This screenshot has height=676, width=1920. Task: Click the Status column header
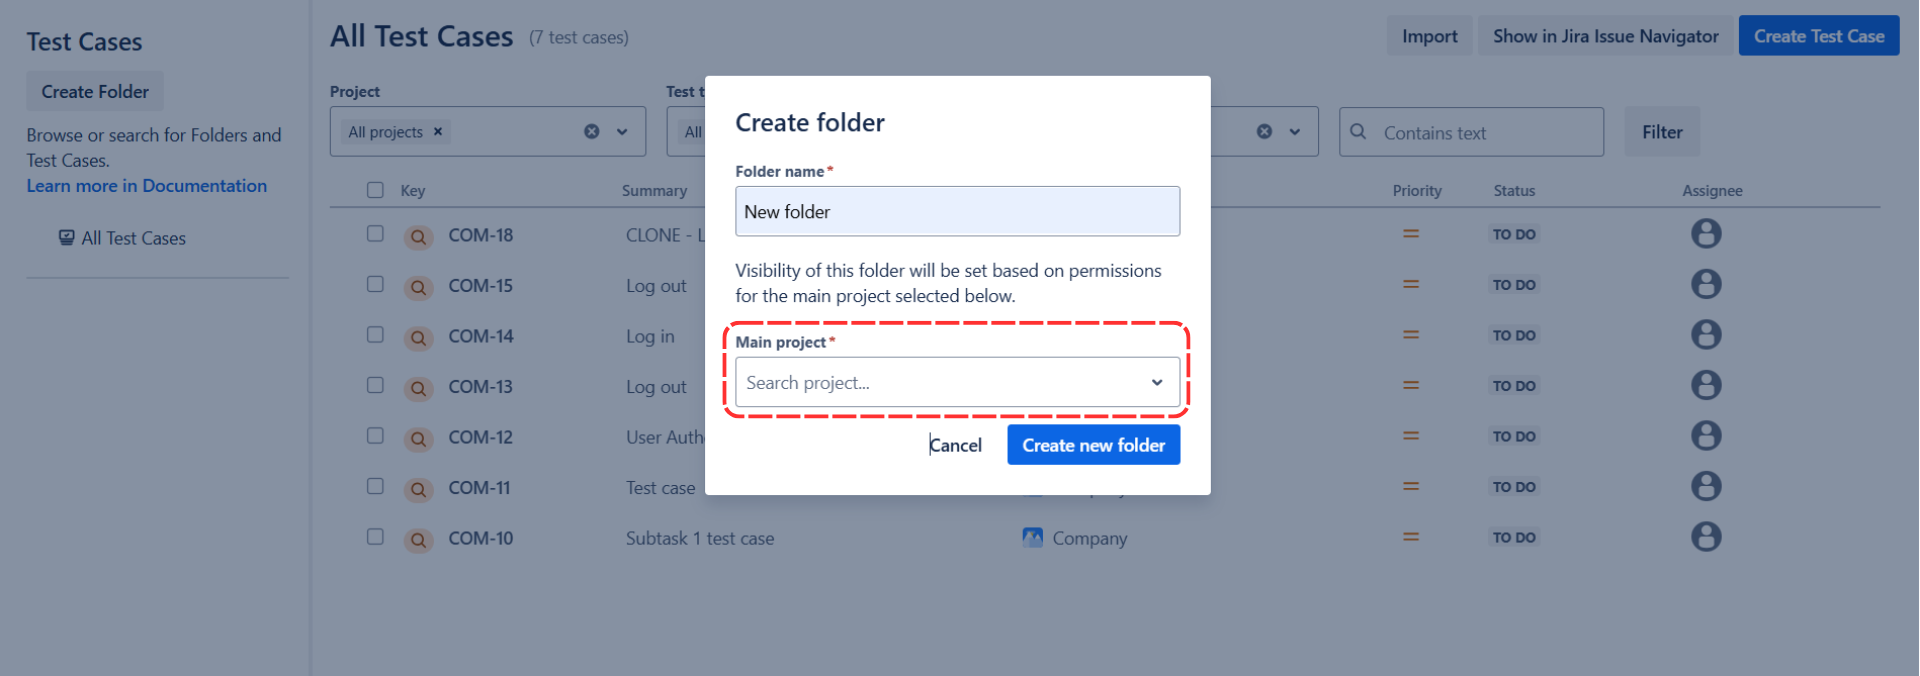(x=1514, y=190)
